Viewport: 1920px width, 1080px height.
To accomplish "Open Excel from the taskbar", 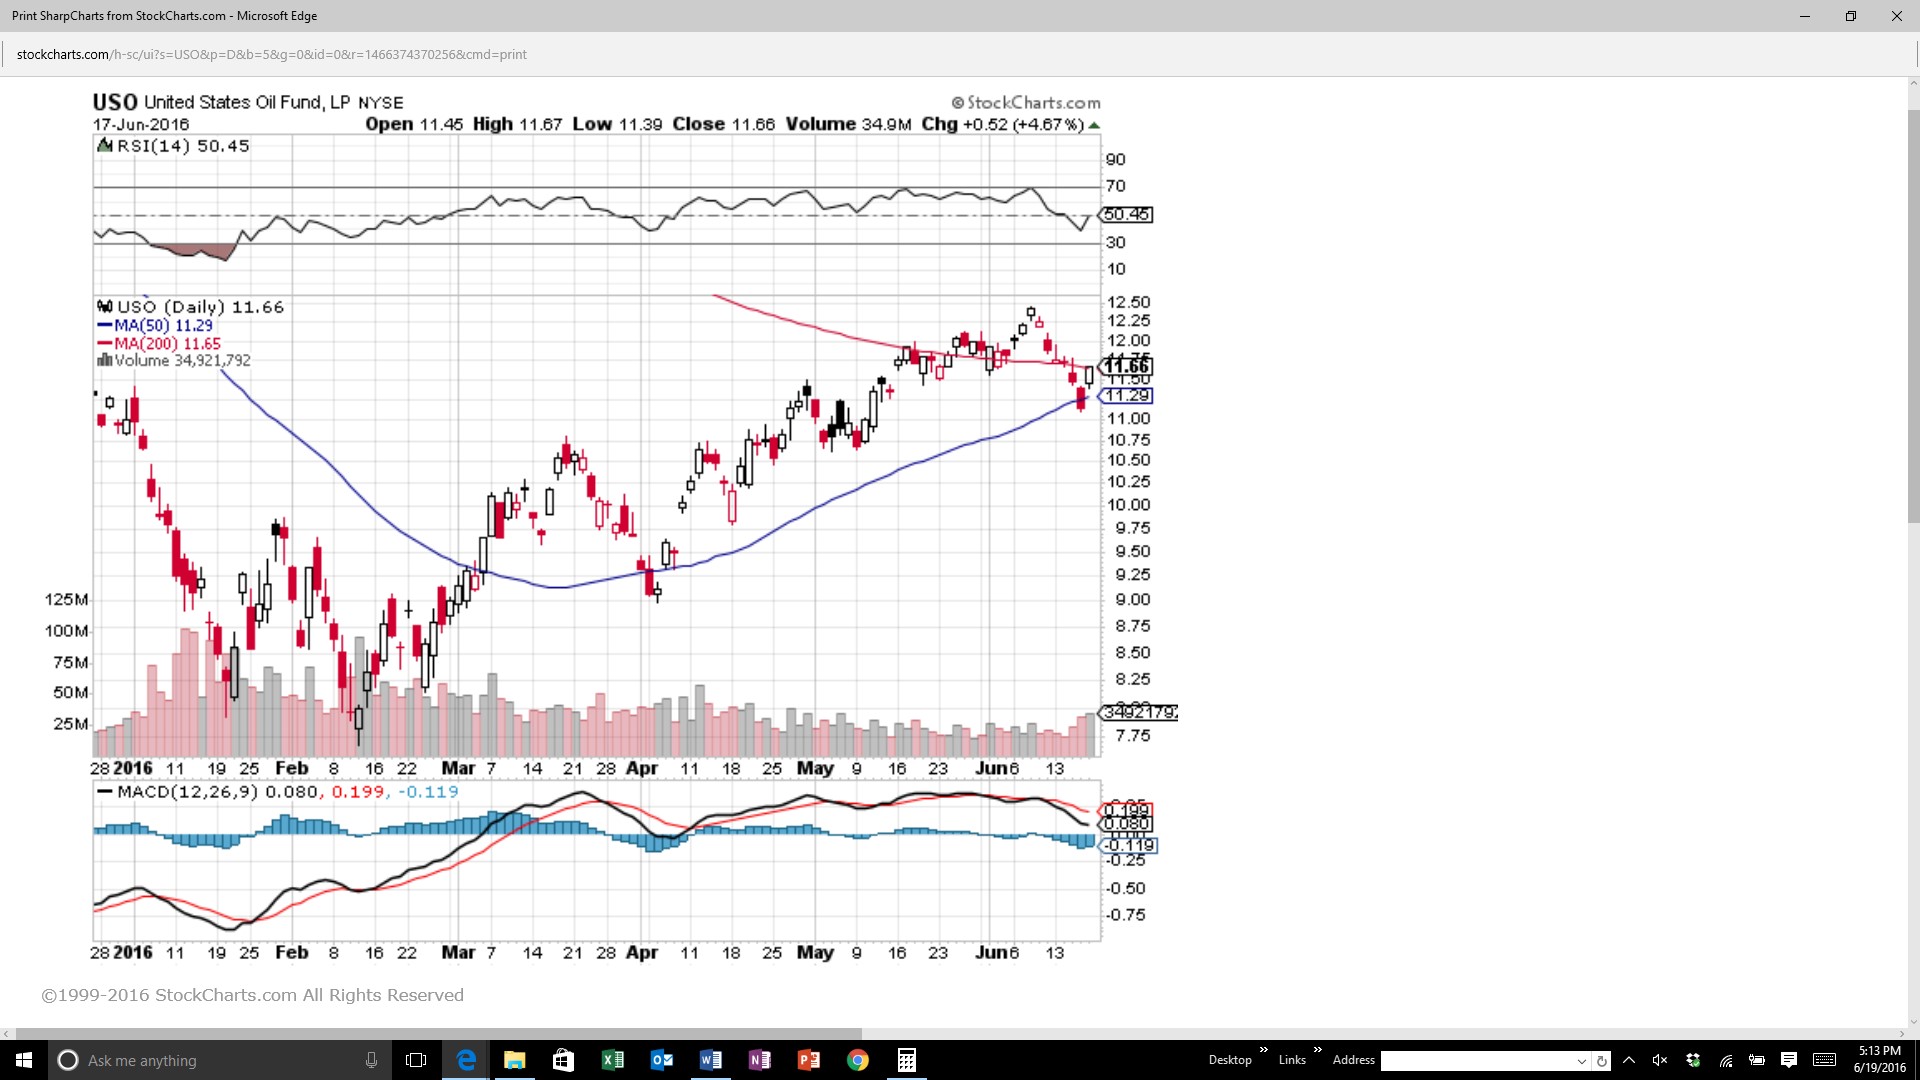I will click(613, 1060).
